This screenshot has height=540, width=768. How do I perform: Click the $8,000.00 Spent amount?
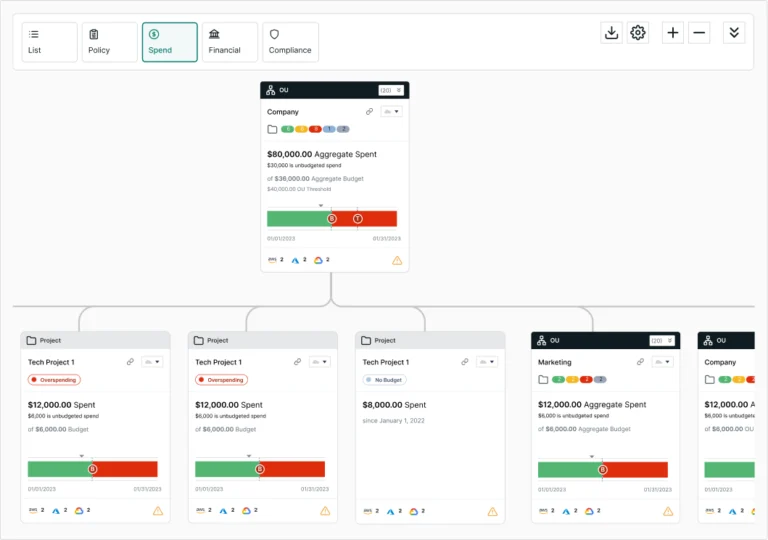394,405
